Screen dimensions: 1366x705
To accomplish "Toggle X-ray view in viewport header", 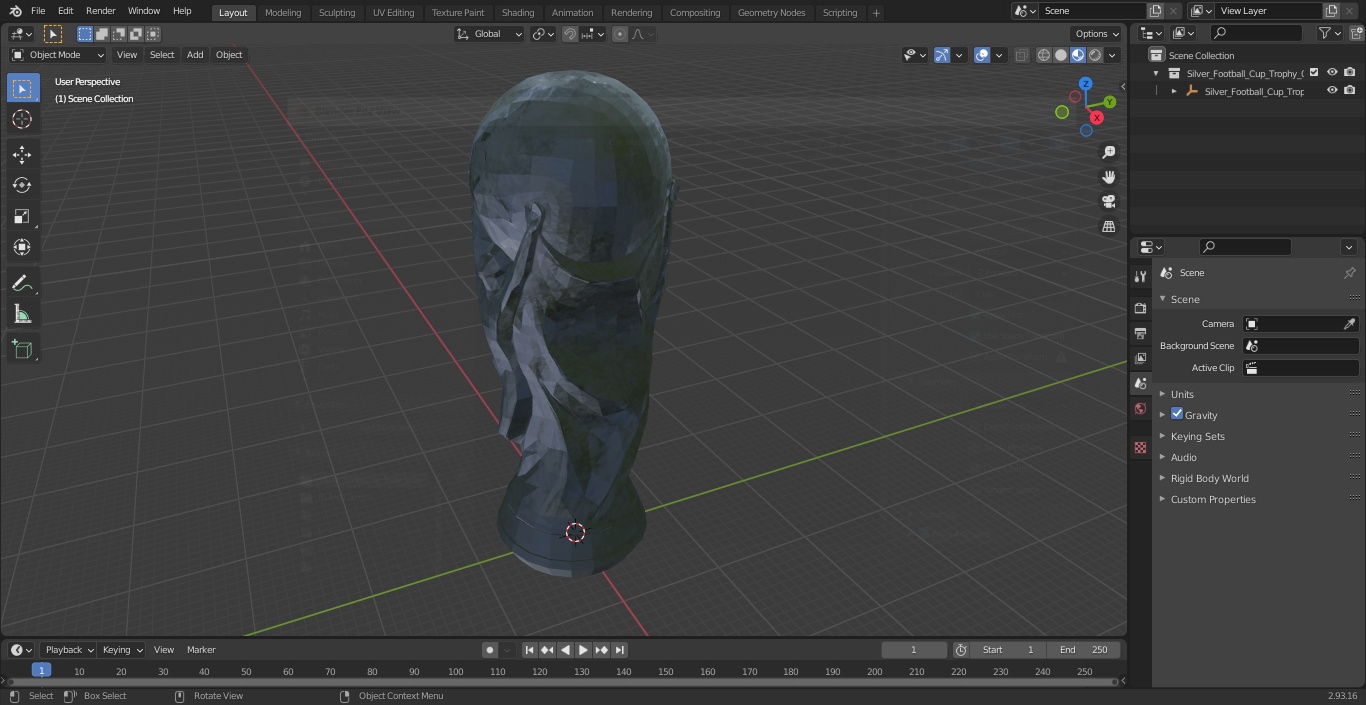I will tap(1021, 55).
